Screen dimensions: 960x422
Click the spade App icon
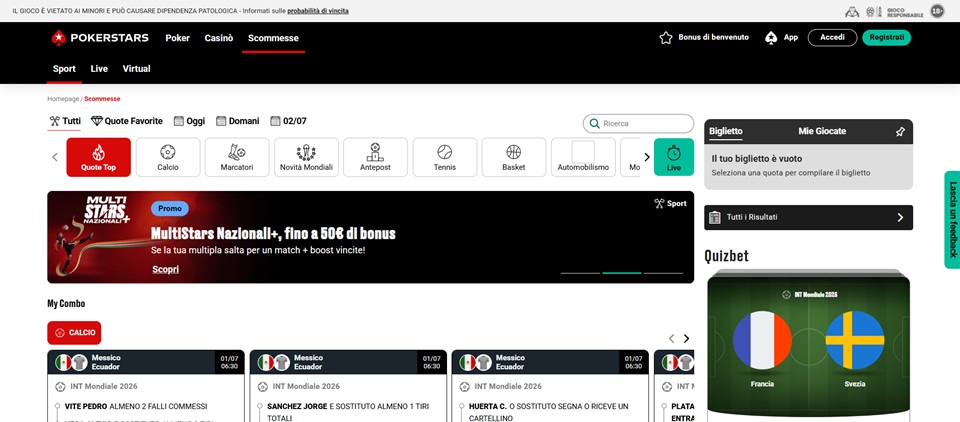[771, 38]
